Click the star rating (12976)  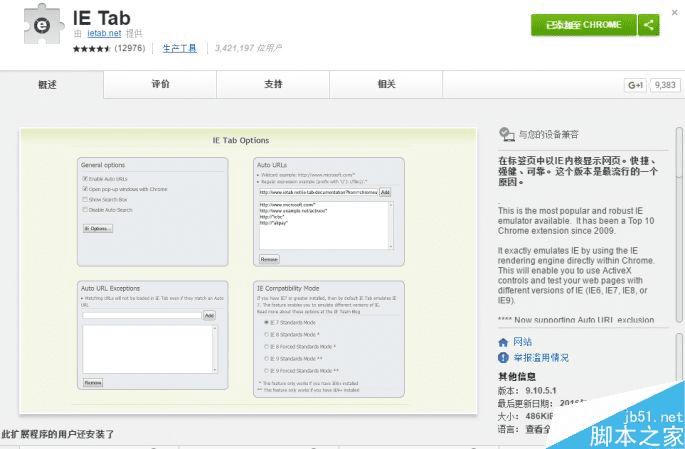pyautogui.click(x=109, y=48)
